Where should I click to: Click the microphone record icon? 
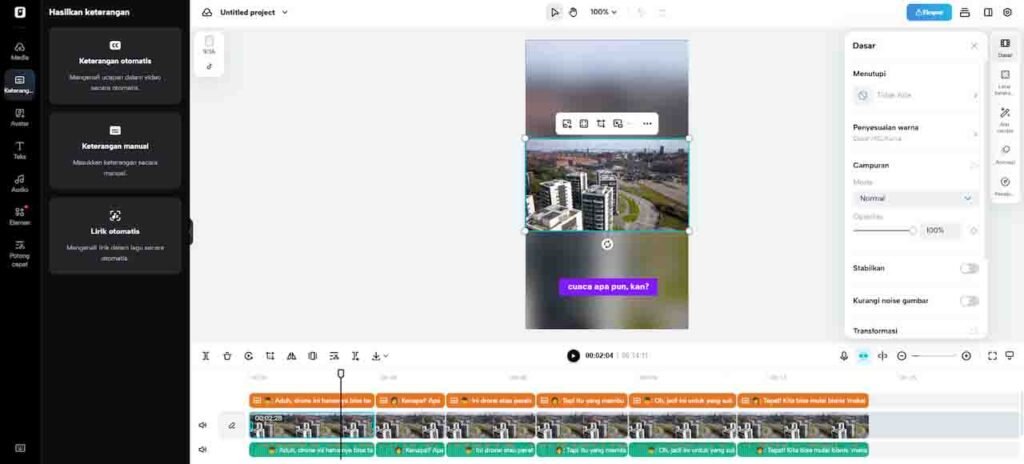tap(844, 356)
